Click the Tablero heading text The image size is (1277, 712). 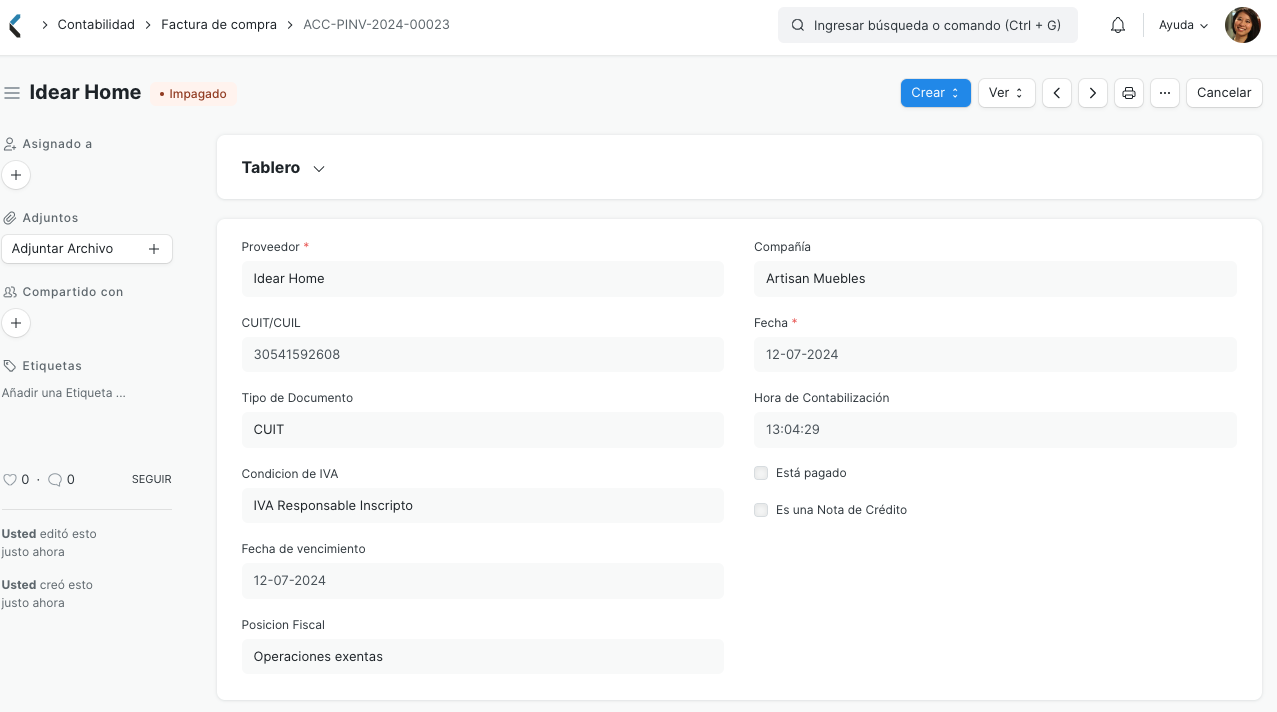271,168
